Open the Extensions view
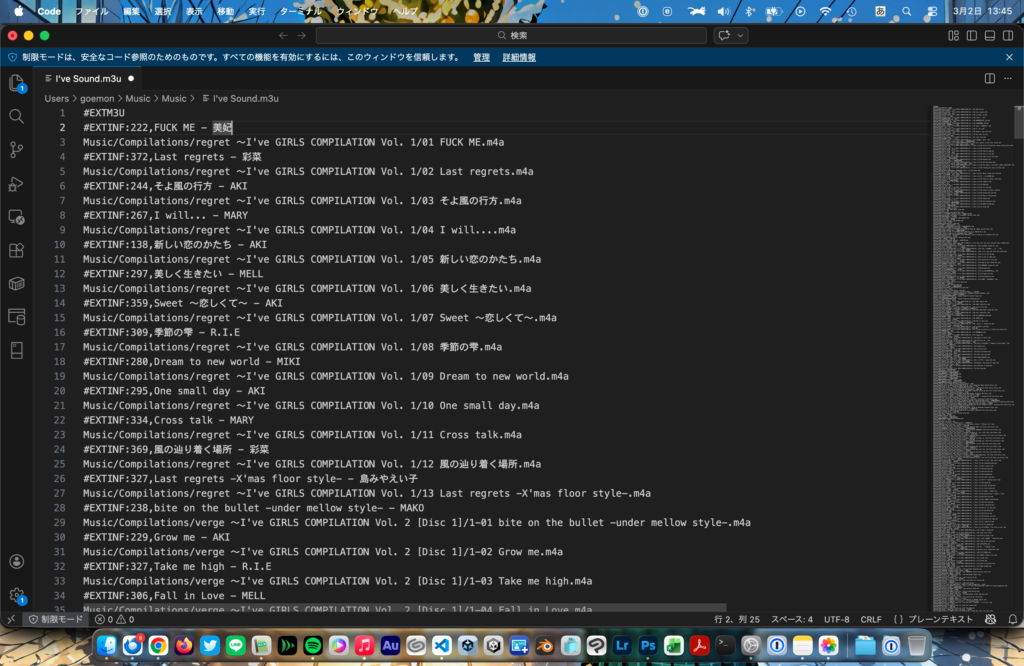1024x666 pixels. [16, 250]
